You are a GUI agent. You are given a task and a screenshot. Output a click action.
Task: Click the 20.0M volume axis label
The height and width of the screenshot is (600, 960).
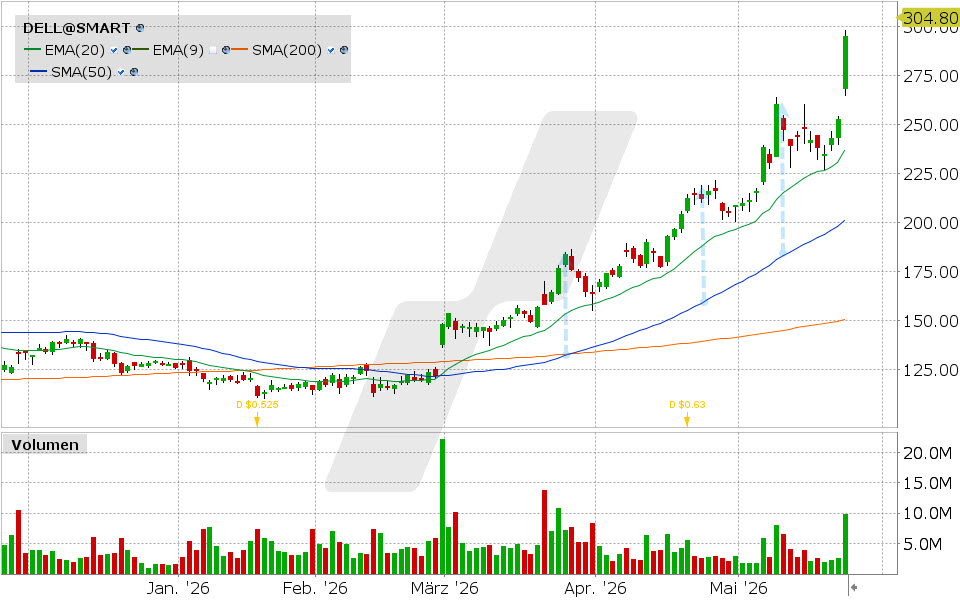928,453
